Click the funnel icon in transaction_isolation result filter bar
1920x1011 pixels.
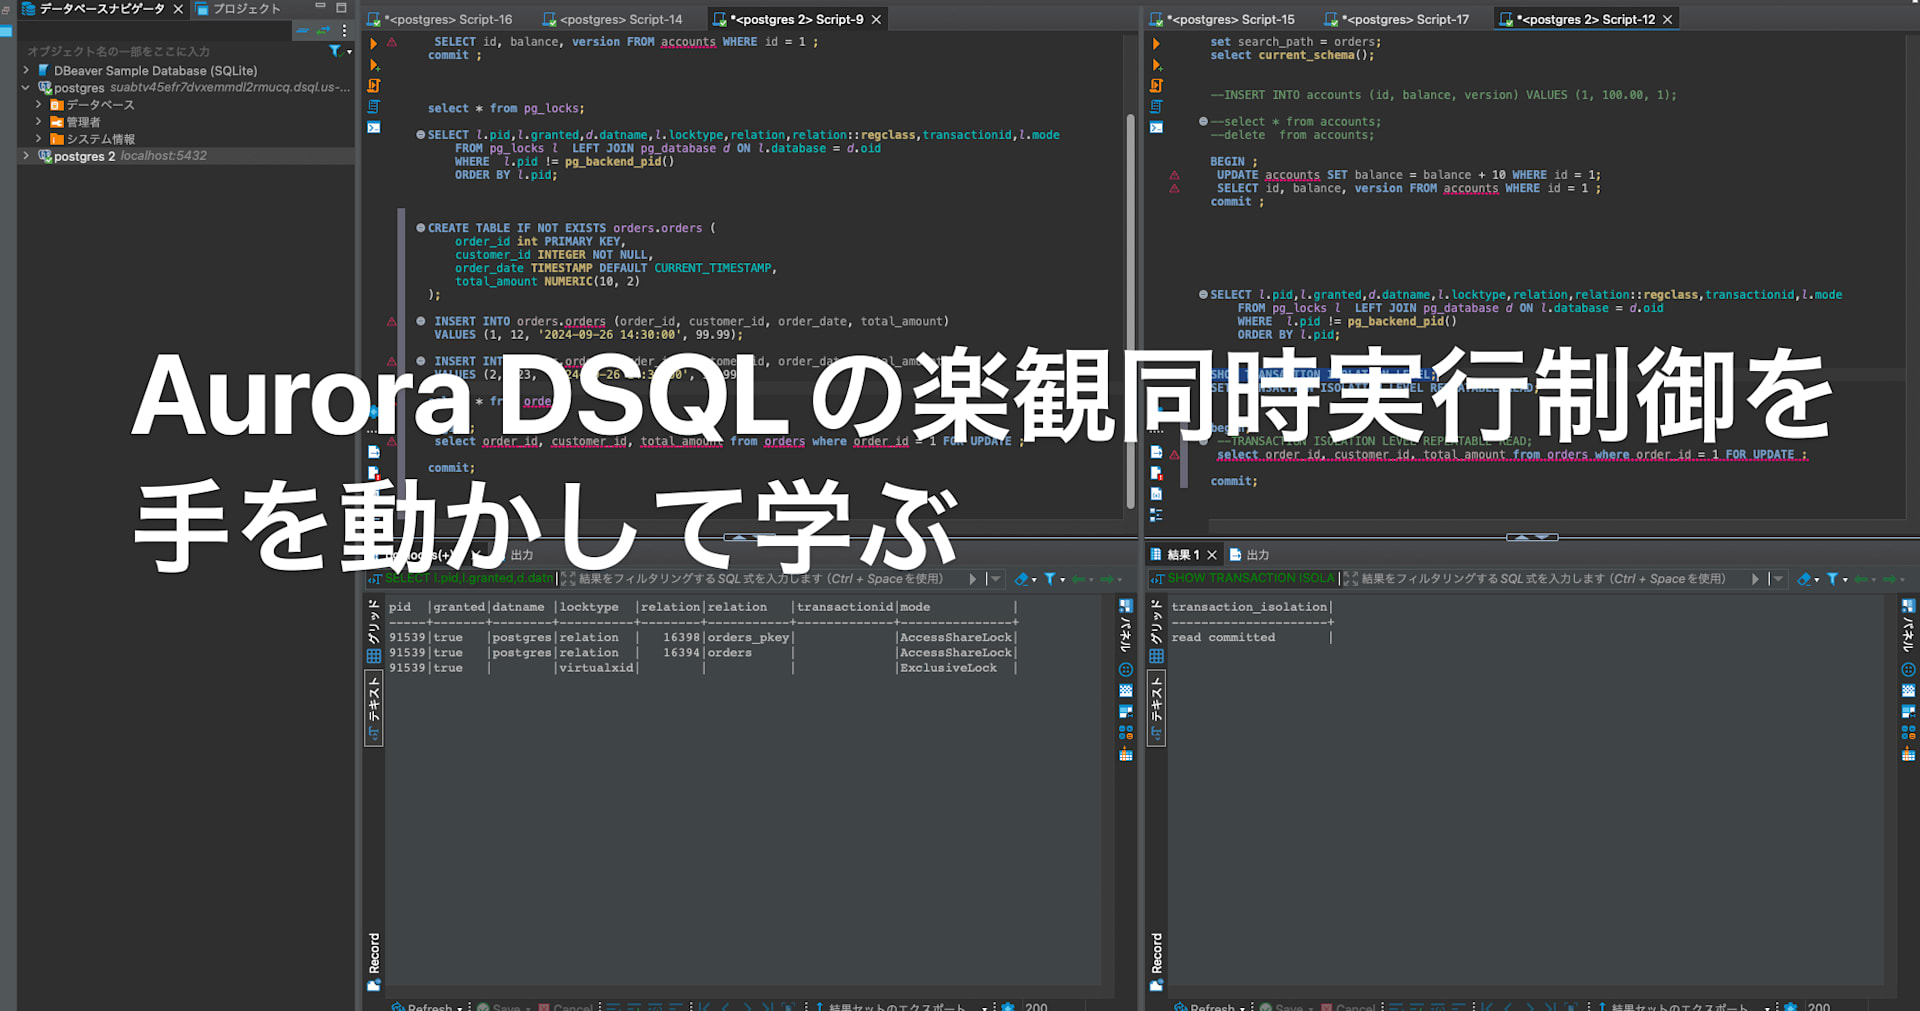[x=1833, y=579]
